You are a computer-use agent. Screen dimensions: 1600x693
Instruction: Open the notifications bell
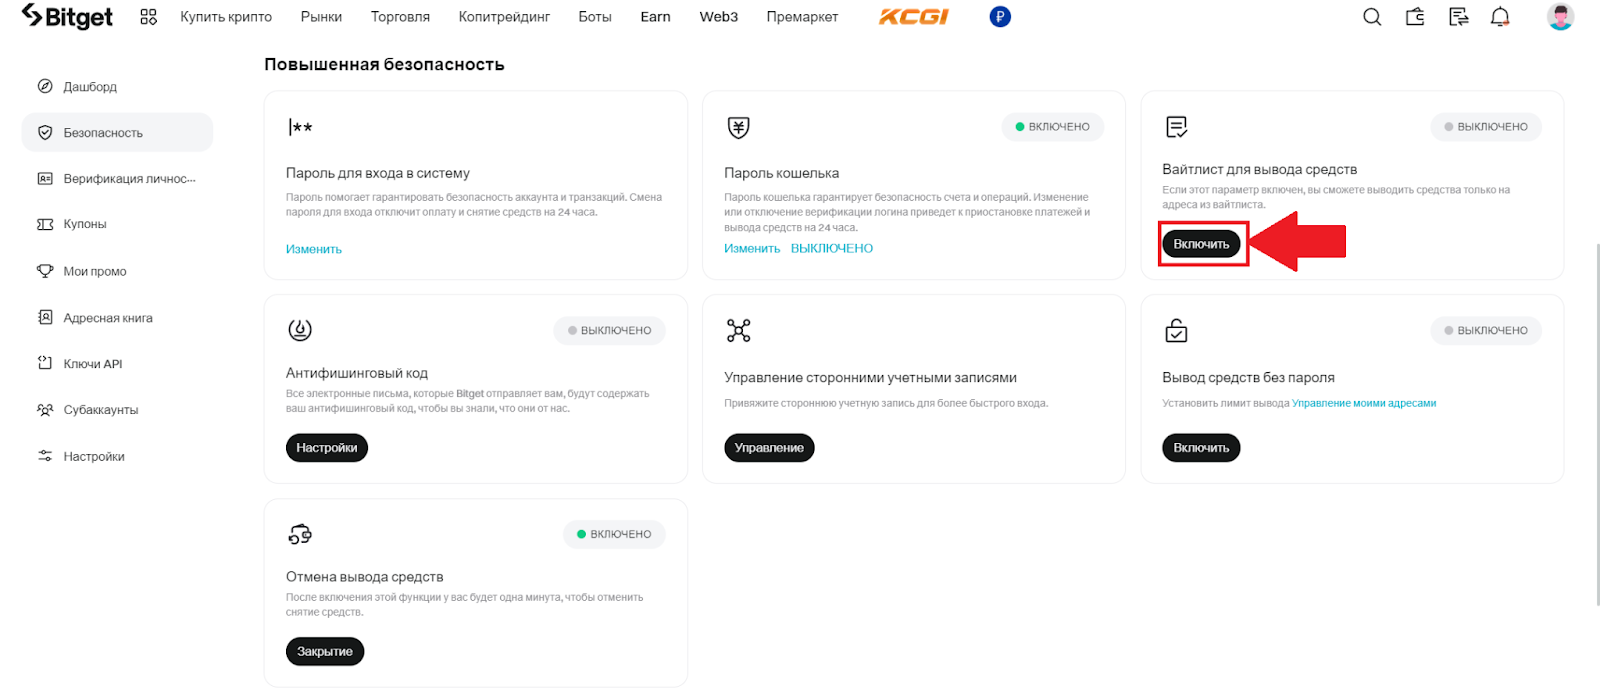tap(1500, 17)
